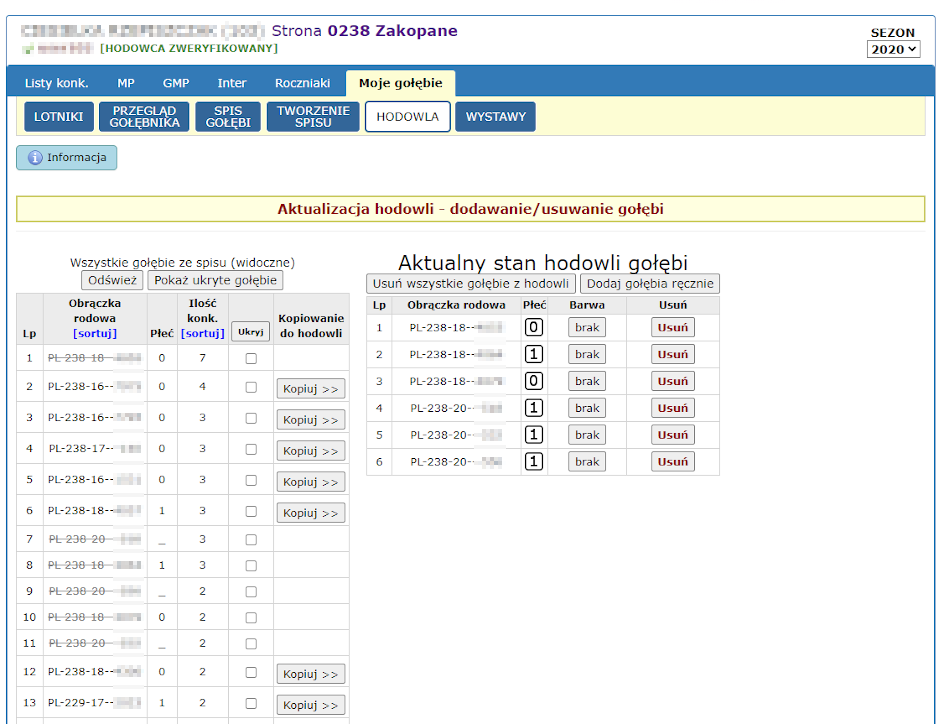Image resolution: width=944 pixels, height=724 pixels.
Task: Open the LOTNIKI section
Action: pyautogui.click(x=58, y=117)
